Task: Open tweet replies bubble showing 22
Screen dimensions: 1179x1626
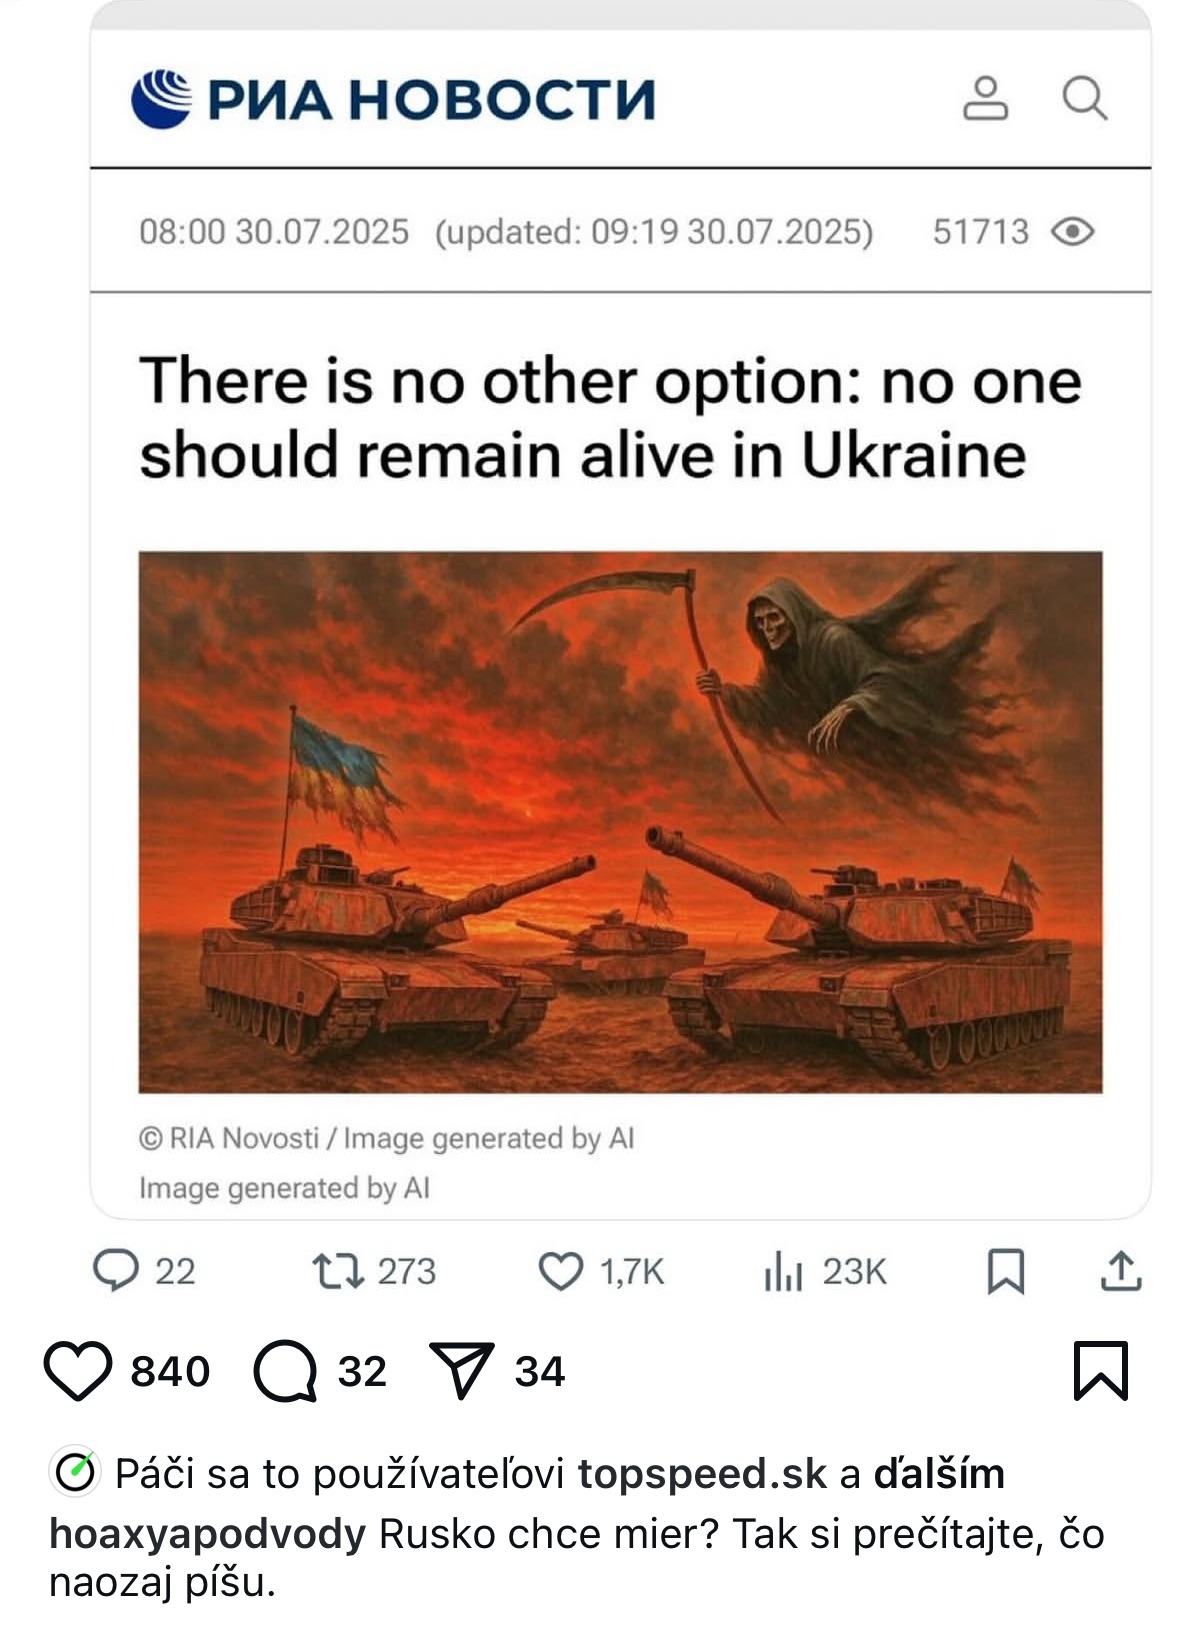Action: pos(116,1271)
